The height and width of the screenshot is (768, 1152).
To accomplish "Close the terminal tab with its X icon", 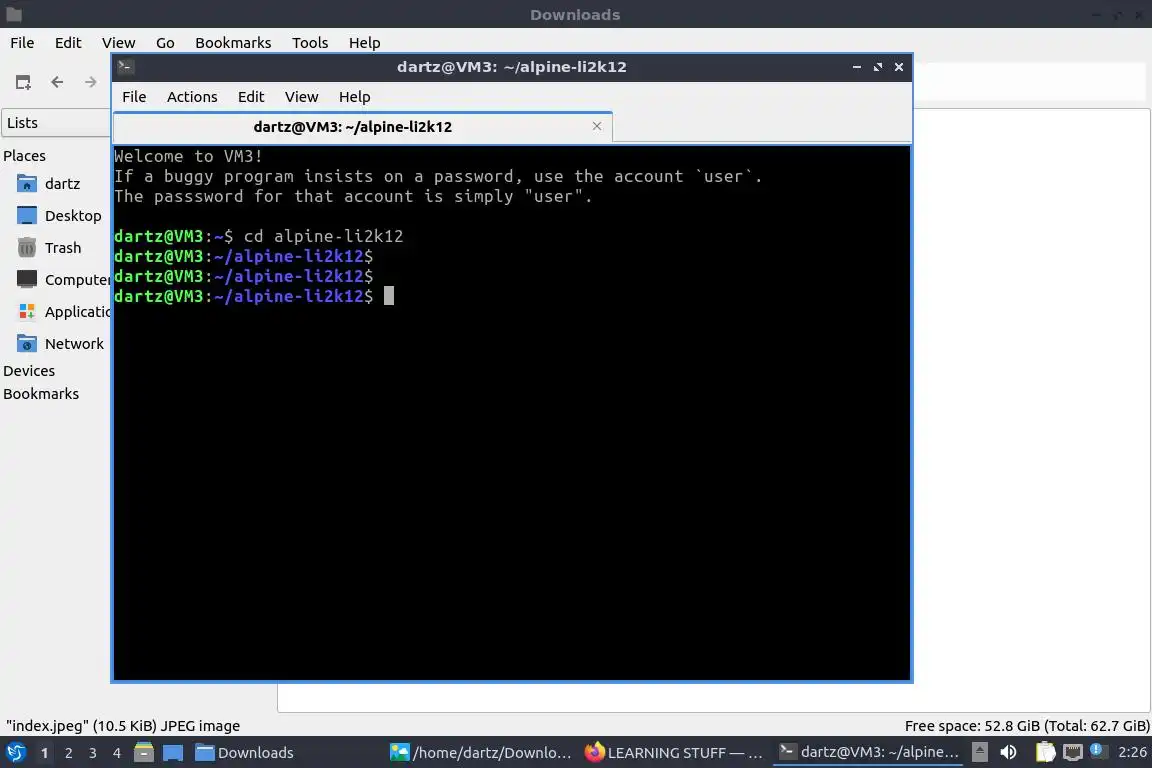I will click(597, 126).
